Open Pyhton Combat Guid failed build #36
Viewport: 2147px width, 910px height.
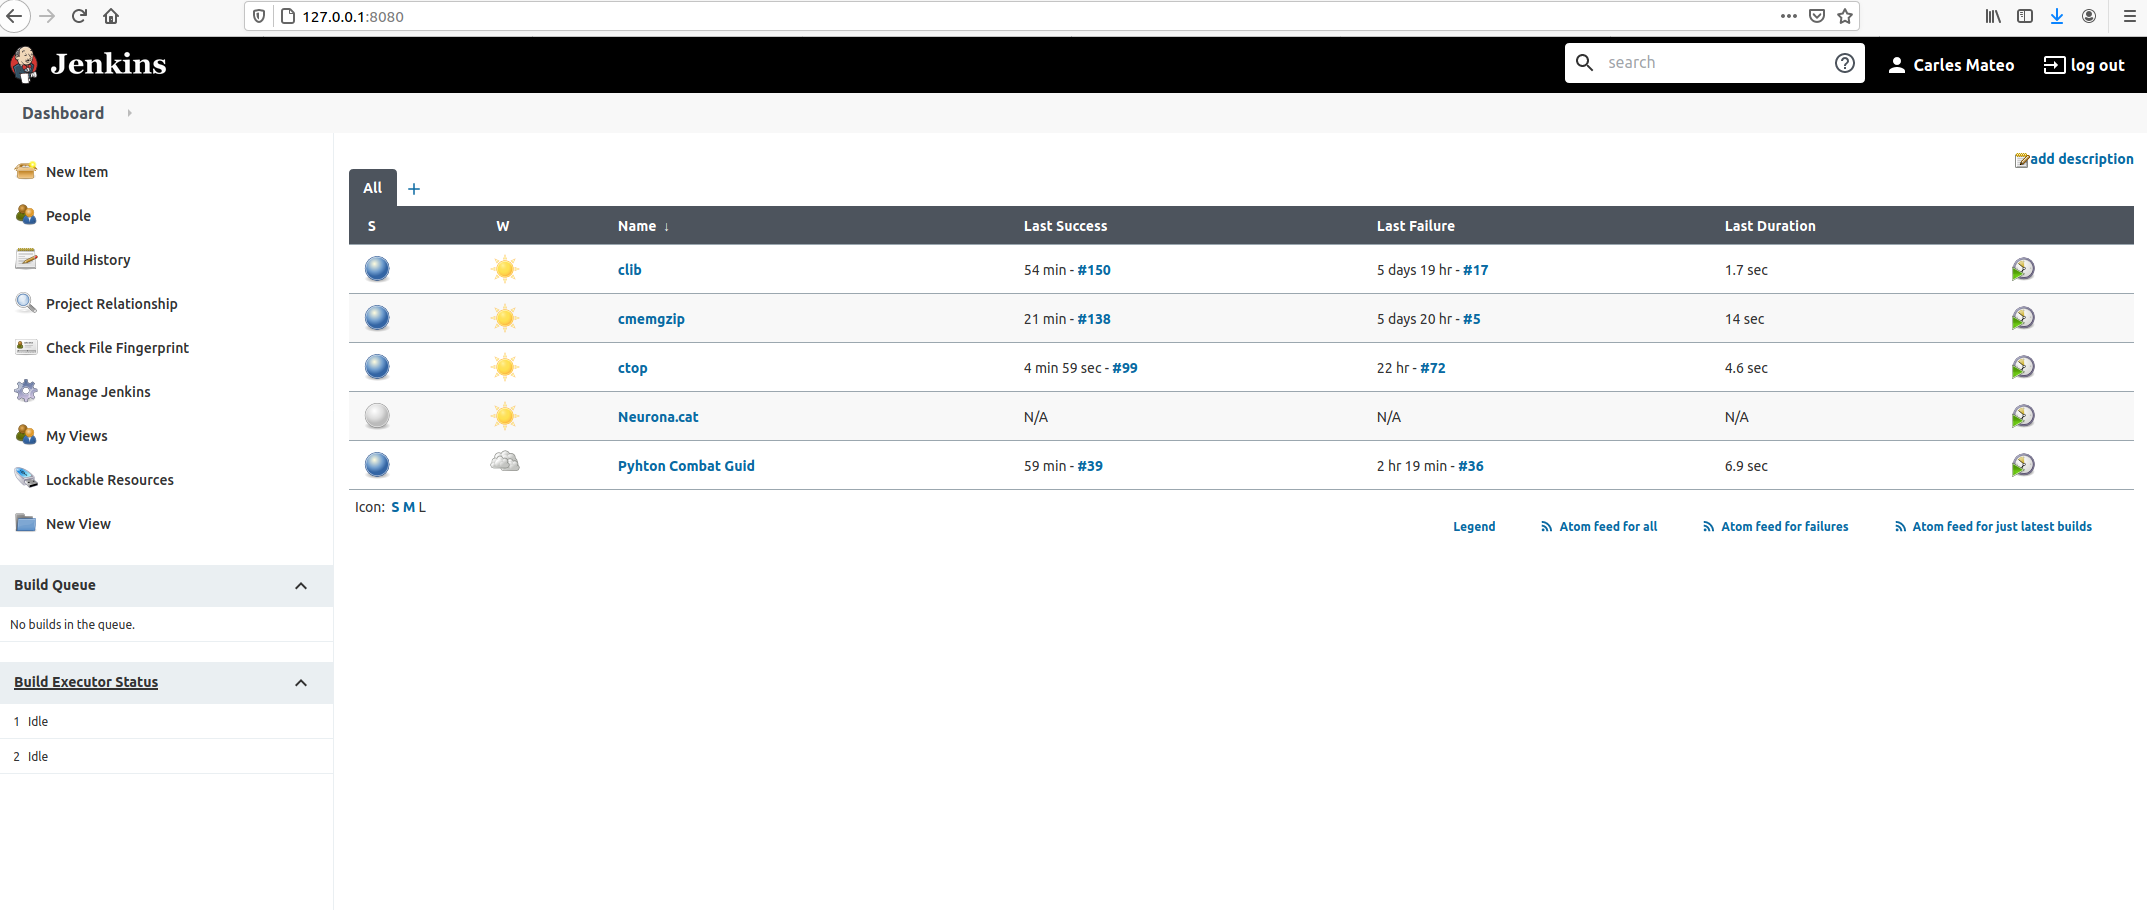click(x=1471, y=466)
